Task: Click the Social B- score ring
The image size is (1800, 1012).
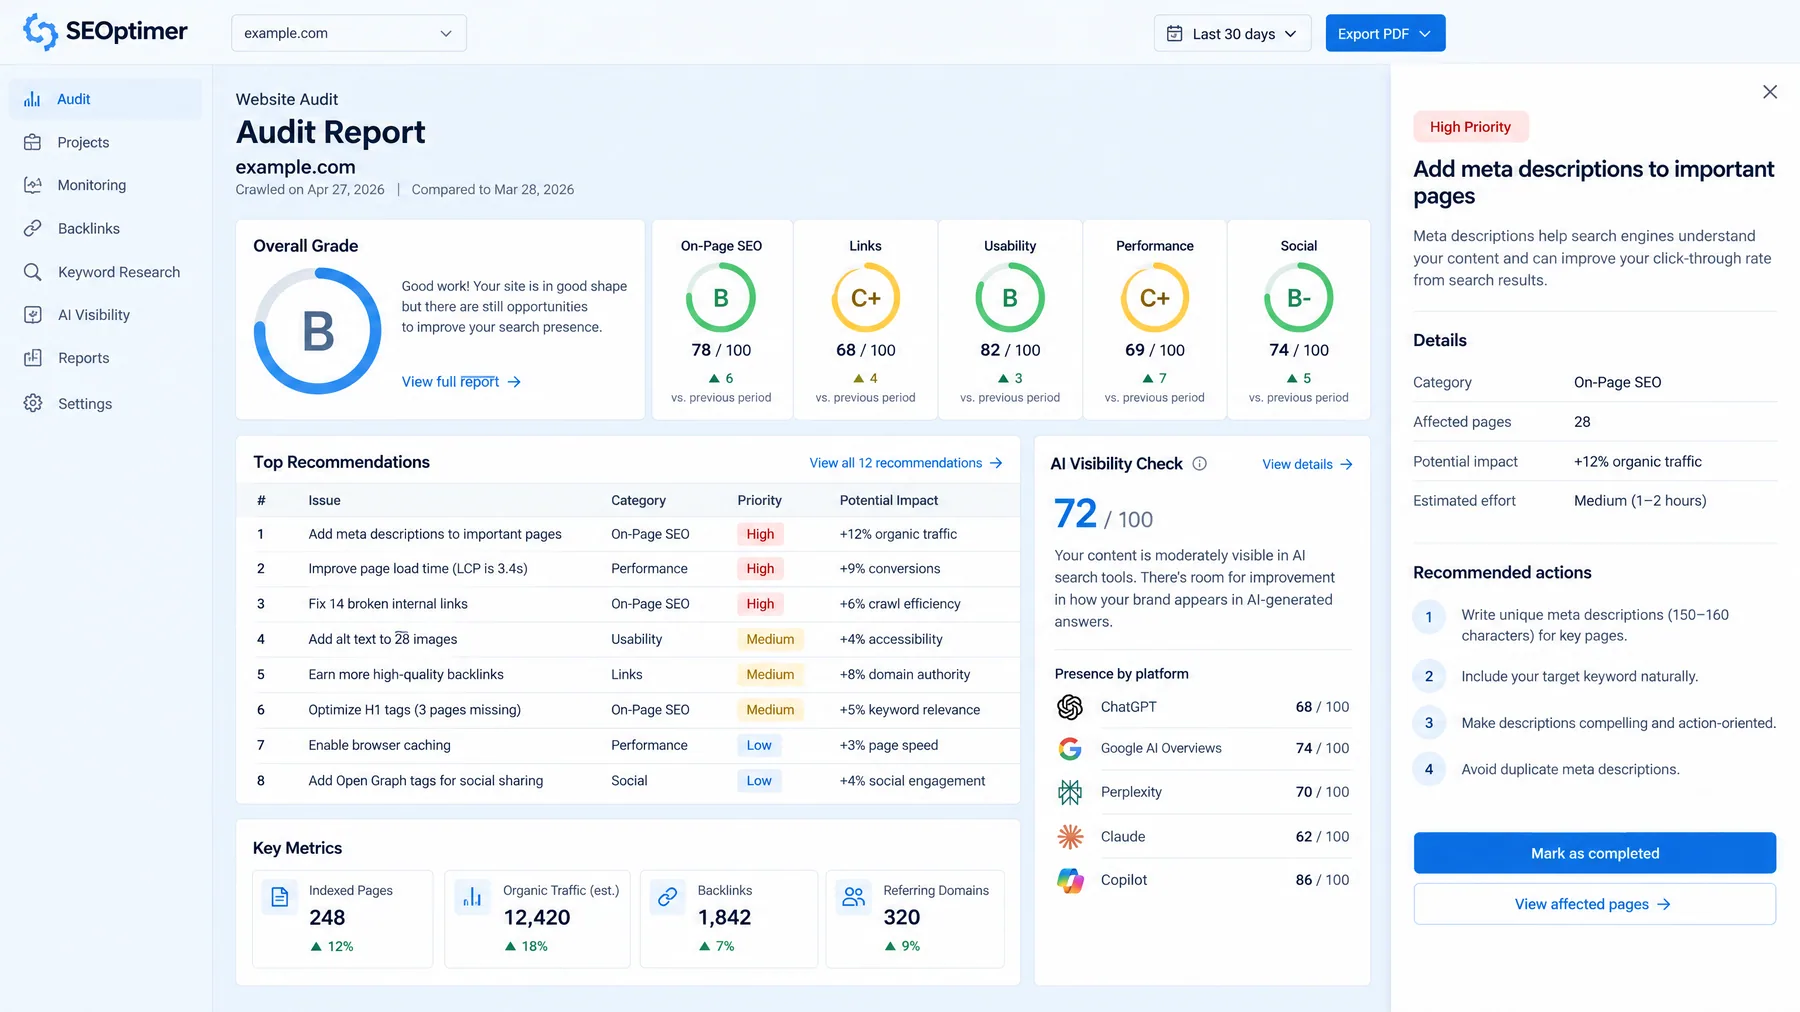Action: [x=1299, y=298]
